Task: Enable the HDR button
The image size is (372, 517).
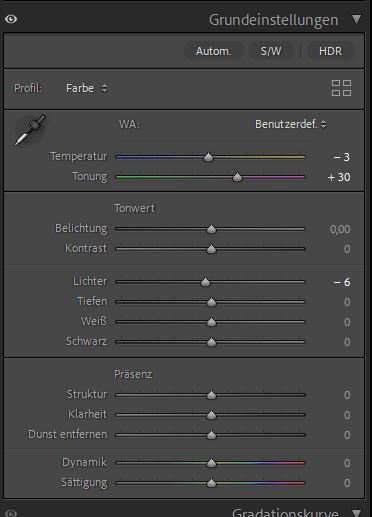Action: pos(330,51)
